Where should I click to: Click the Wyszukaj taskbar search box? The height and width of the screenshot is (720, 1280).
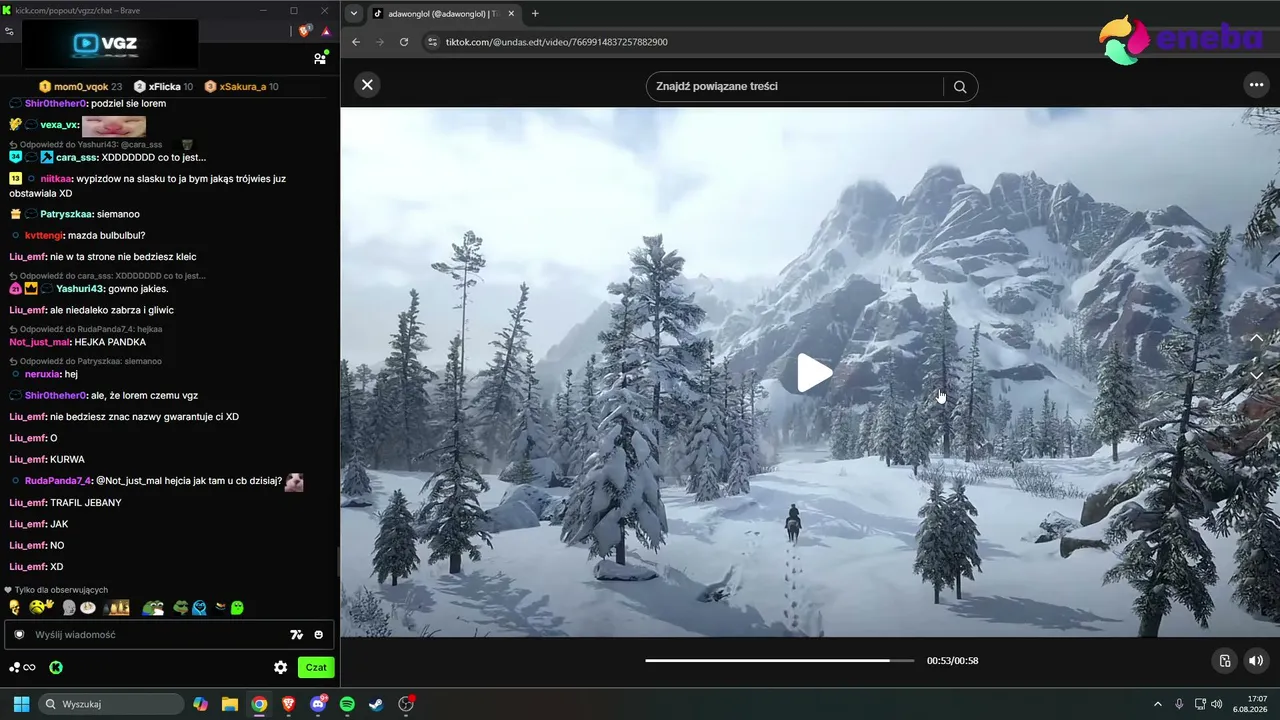coord(111,704)
